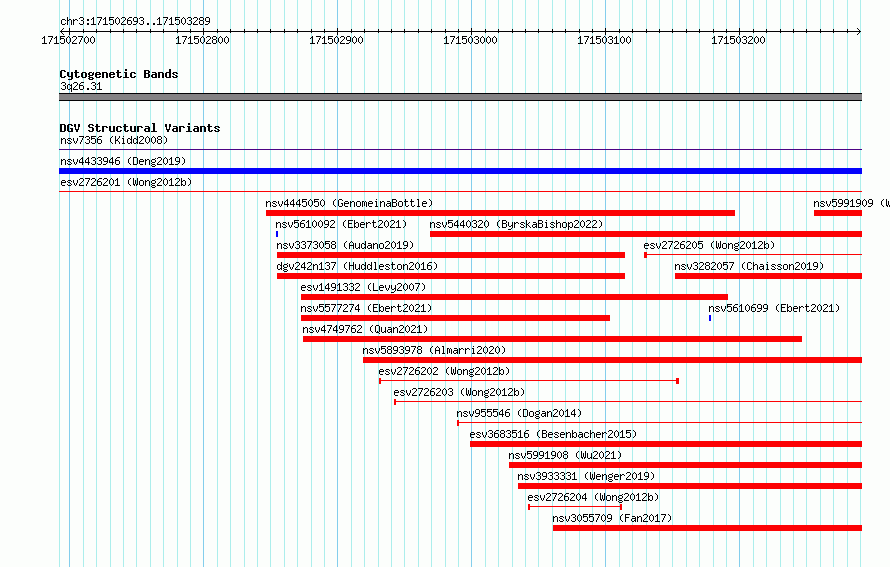The image size is (890, 567).
Task: Click the nsv4445050 (GenomeinaBottle) label
Action: [349, 203]
